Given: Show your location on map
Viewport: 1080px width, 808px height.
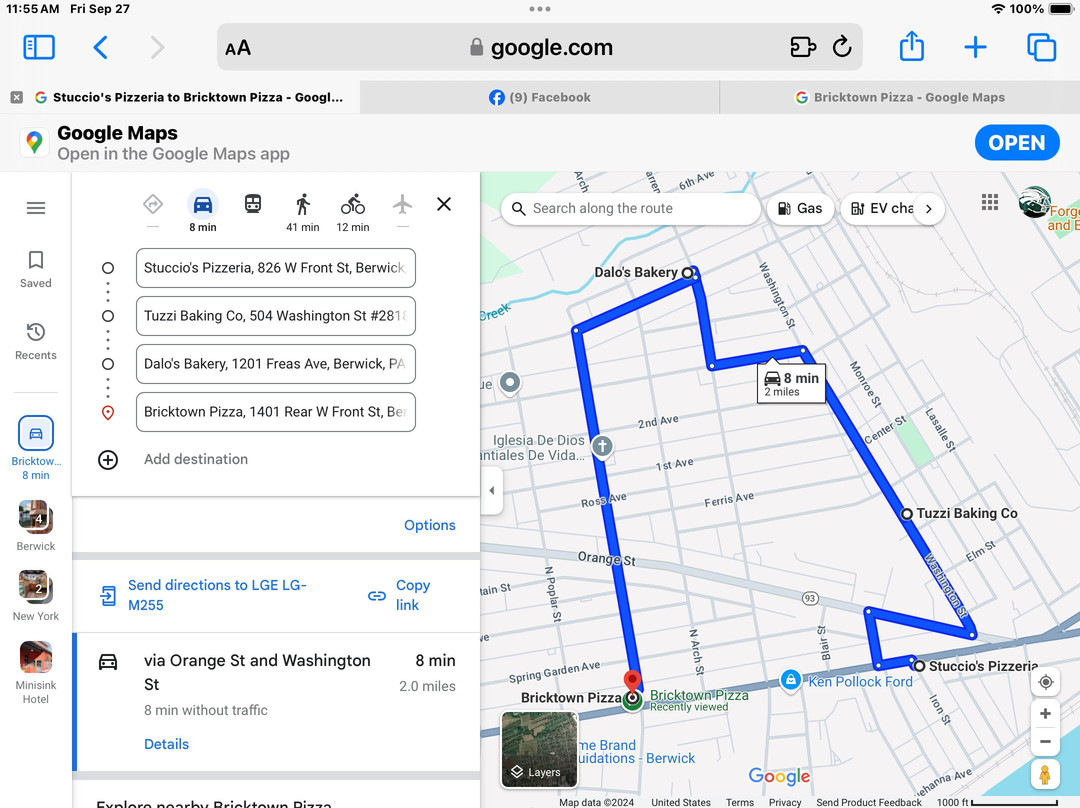Looking at the screenshot, I should pyautogui.click(x=1046, y=682).
